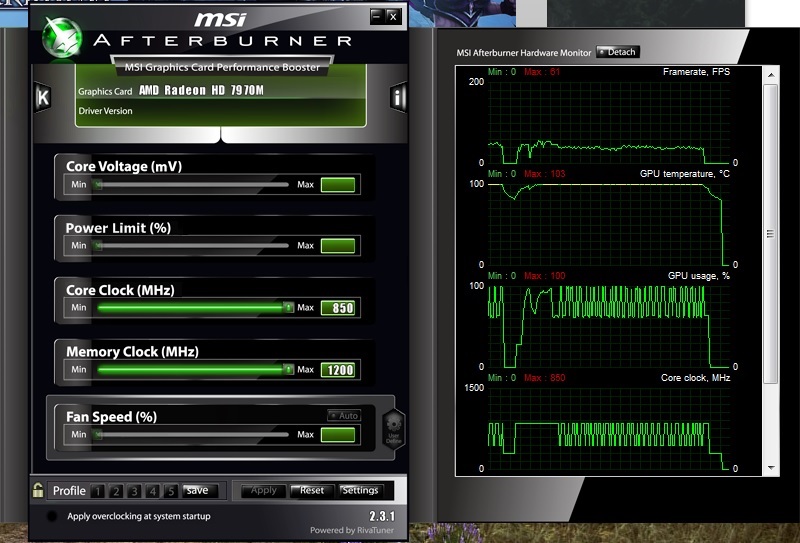Click the Core clock, MHz graph
The height and width of the screenshot is (543, 800).
coord(609,429)
